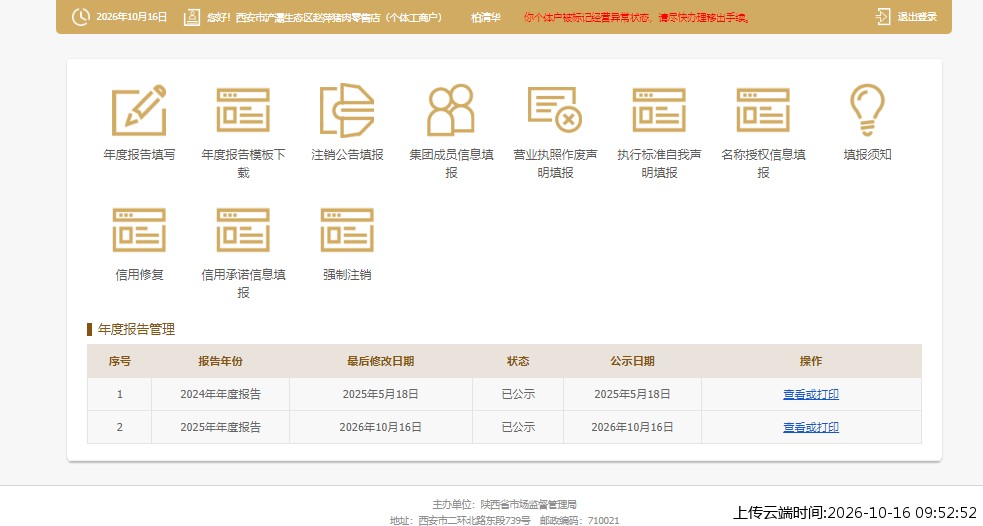Click the 序号 column header

click(119, 361)
